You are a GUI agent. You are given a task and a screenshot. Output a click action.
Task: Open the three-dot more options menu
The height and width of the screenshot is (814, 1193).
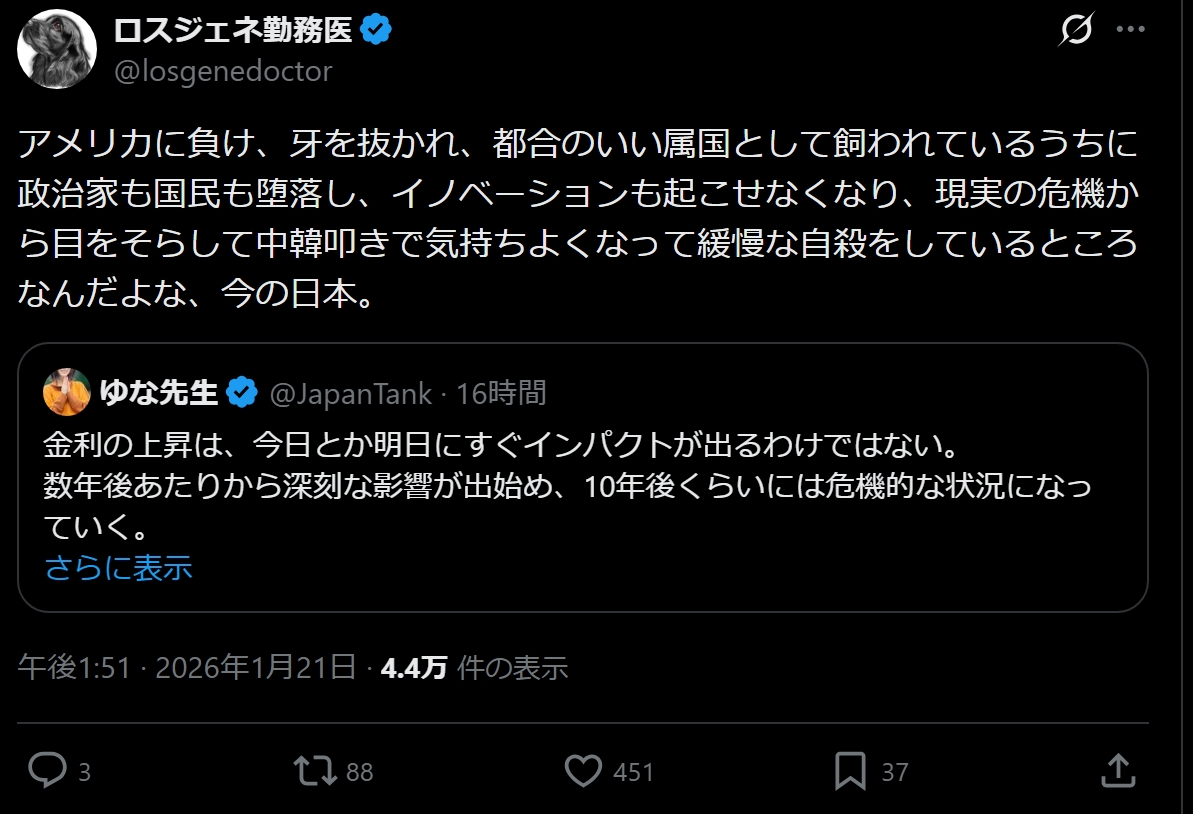1130,31
